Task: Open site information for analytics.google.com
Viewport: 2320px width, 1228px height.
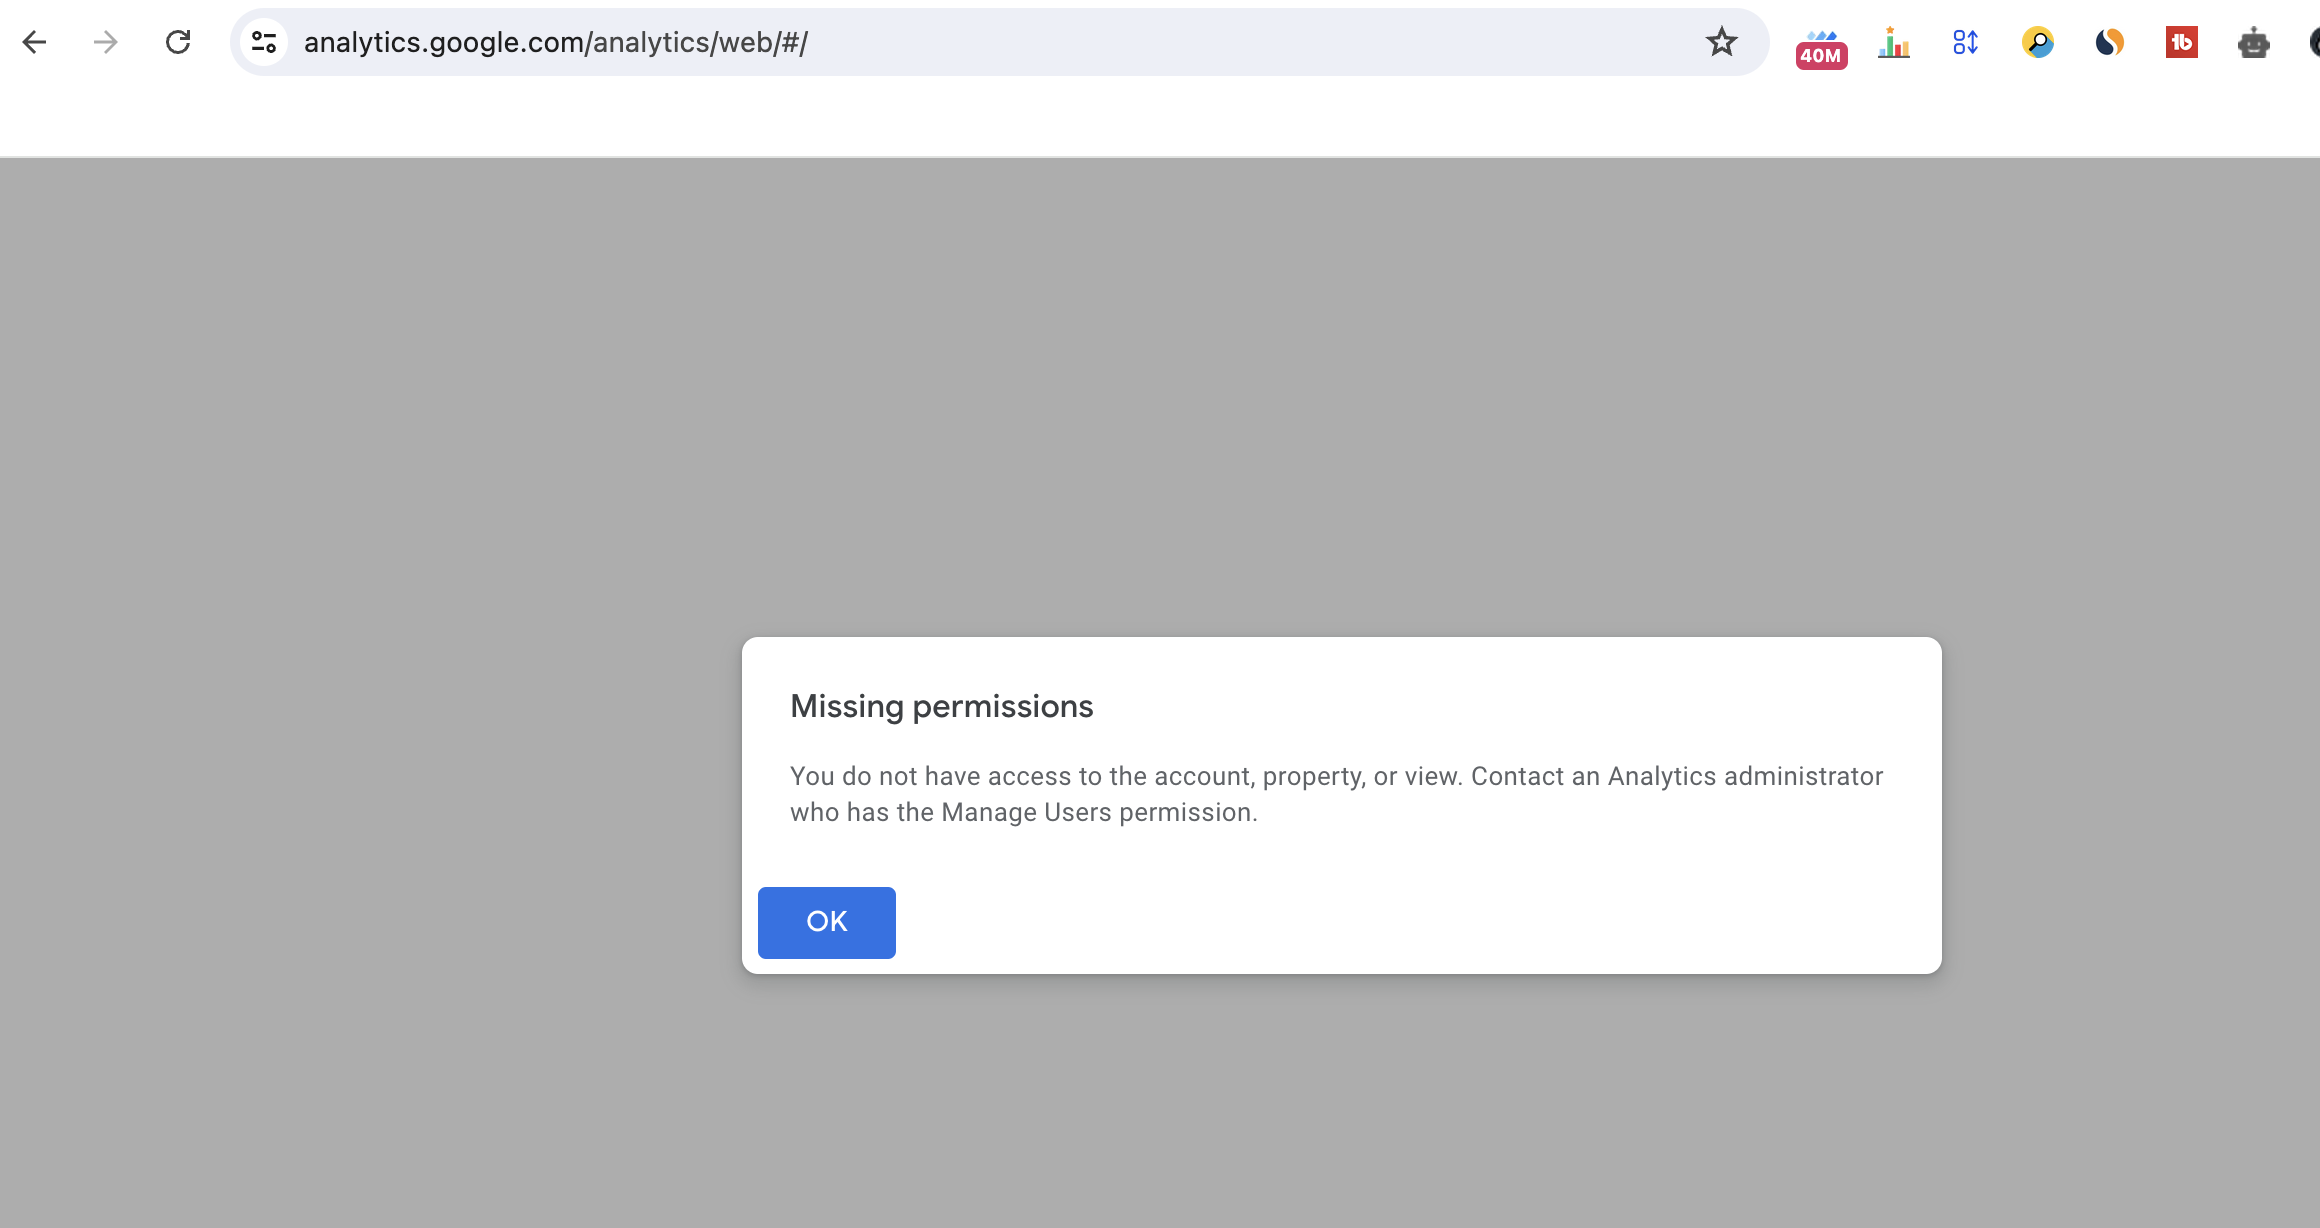Action: tap(264, 42)
